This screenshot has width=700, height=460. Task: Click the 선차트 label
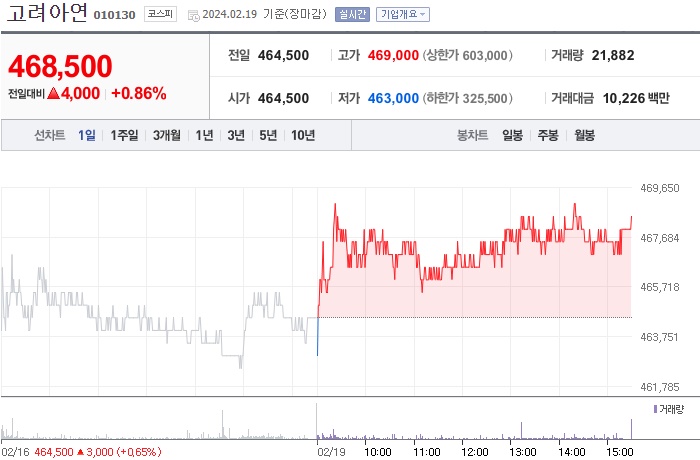[50, 135]
